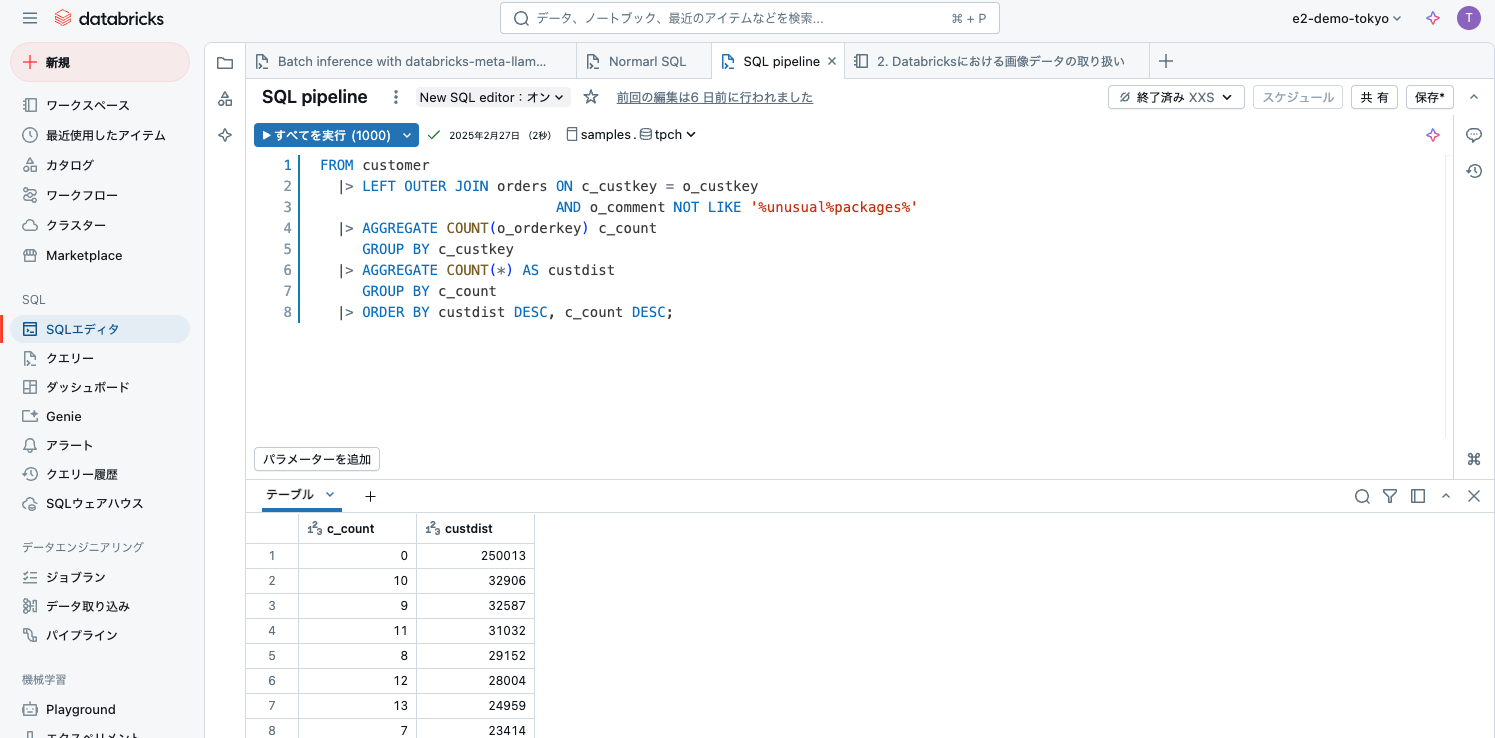This screenshot has height=738, width=1495.
Task: Open the samples catalog selector
Action: [598, 134]
